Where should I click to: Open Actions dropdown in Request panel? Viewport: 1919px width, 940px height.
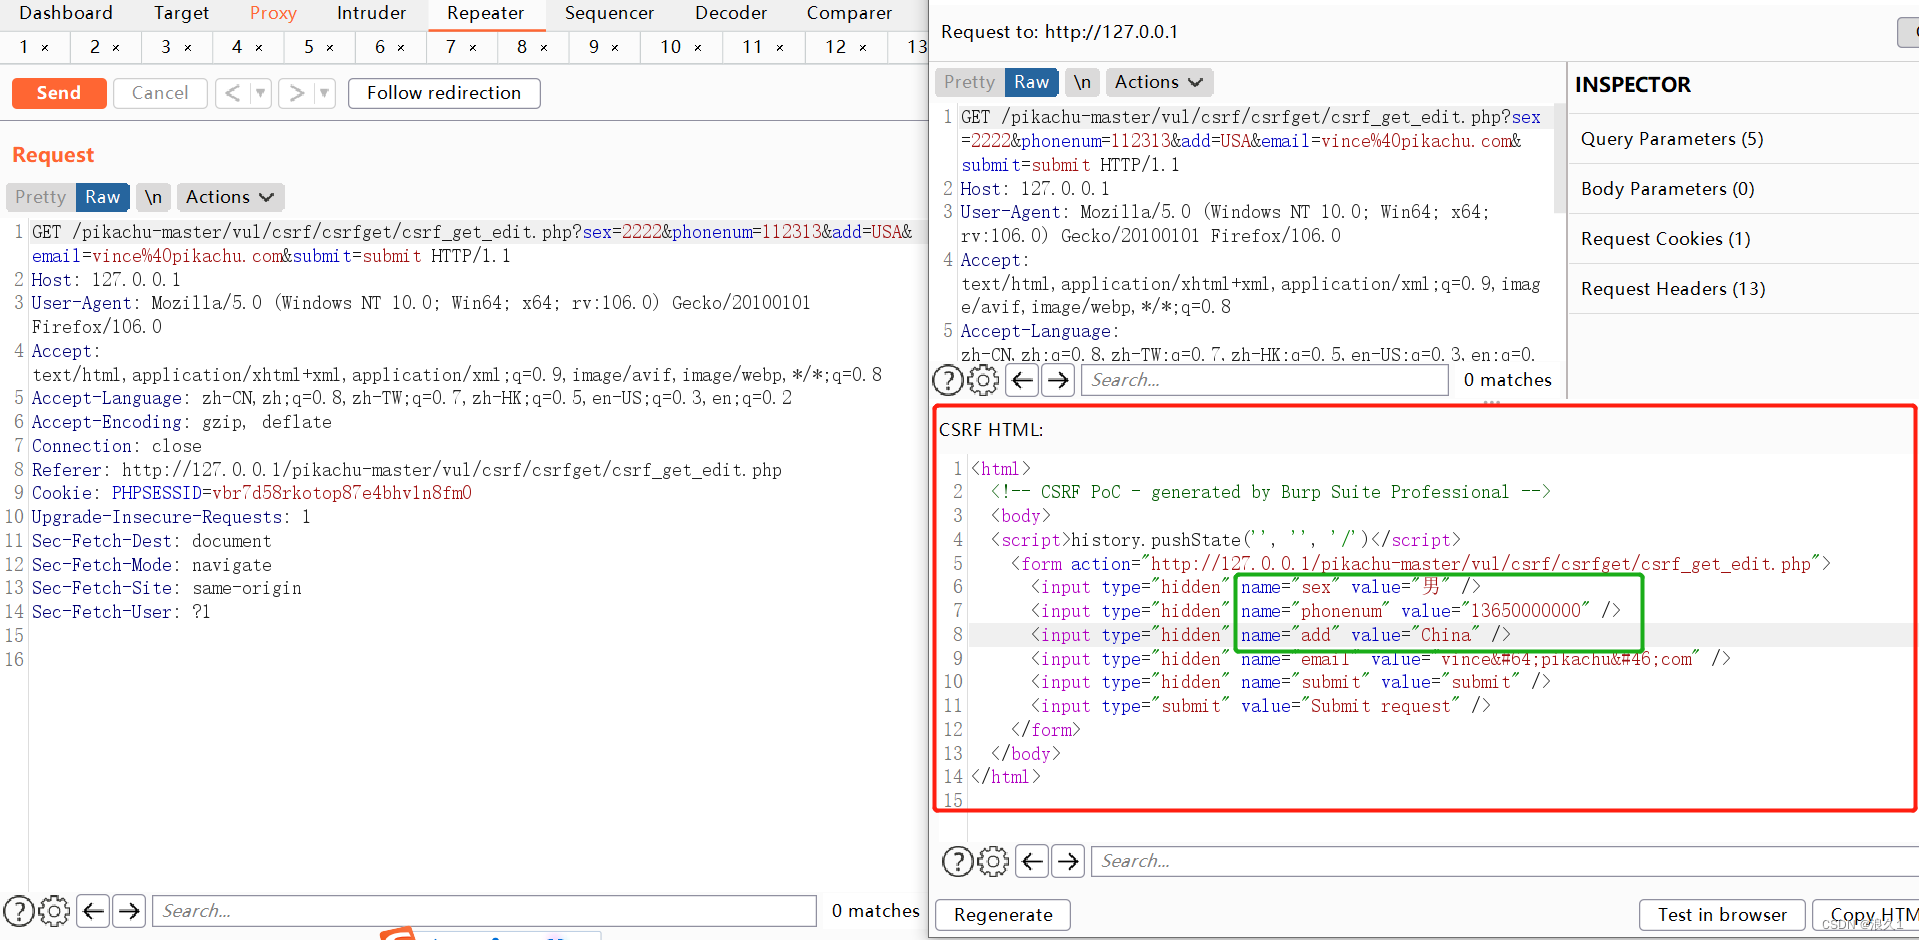coord(230,197)
